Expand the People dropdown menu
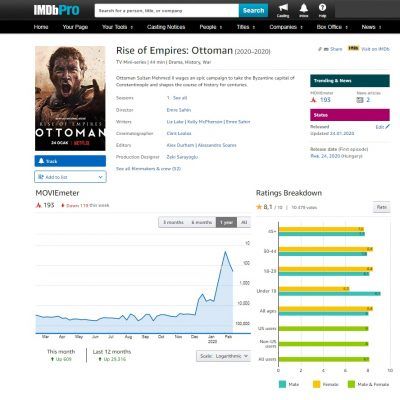400x400 pixels. pos(211,27)
